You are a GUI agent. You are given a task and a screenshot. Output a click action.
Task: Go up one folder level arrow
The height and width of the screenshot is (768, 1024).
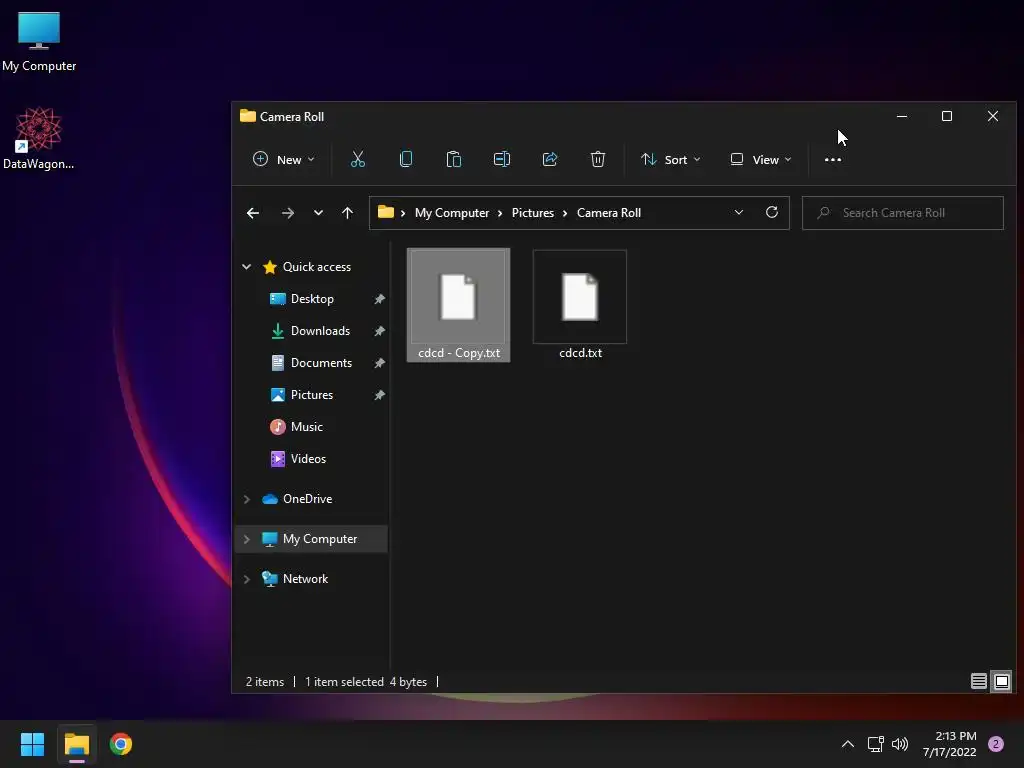347,213
